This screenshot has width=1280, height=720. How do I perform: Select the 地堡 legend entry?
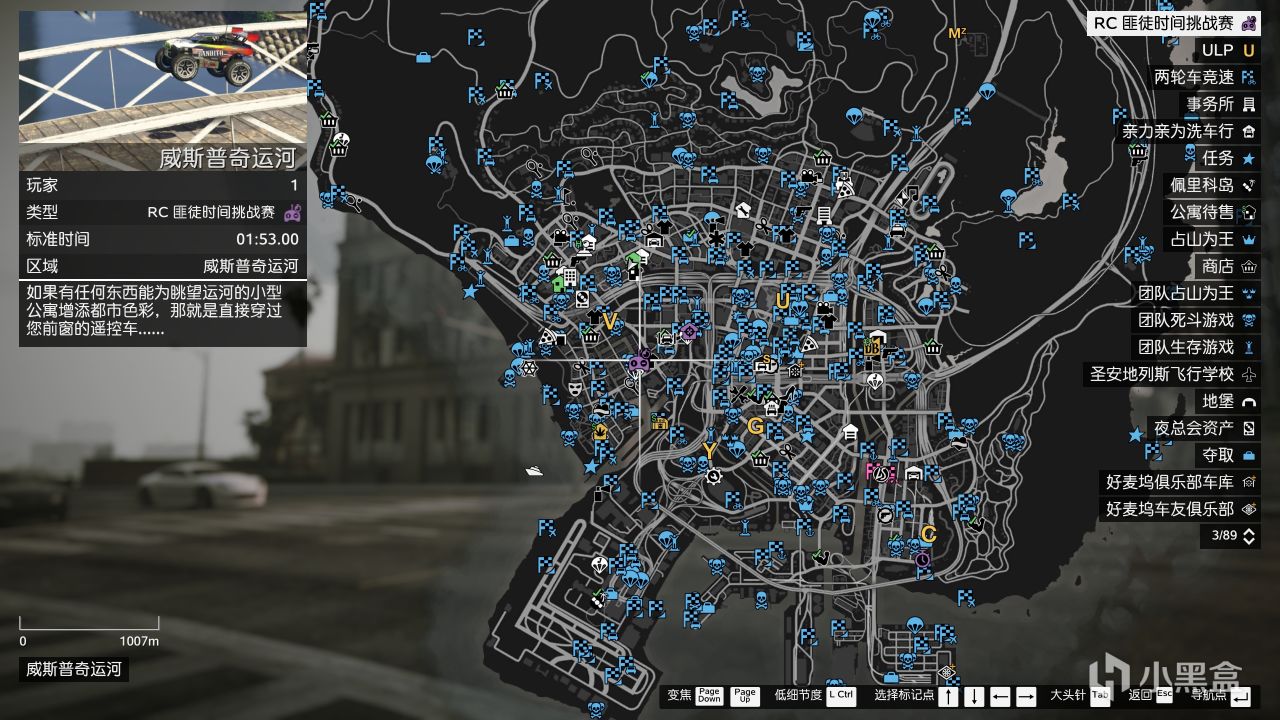pyautogui.click(x=1228, y=401)
